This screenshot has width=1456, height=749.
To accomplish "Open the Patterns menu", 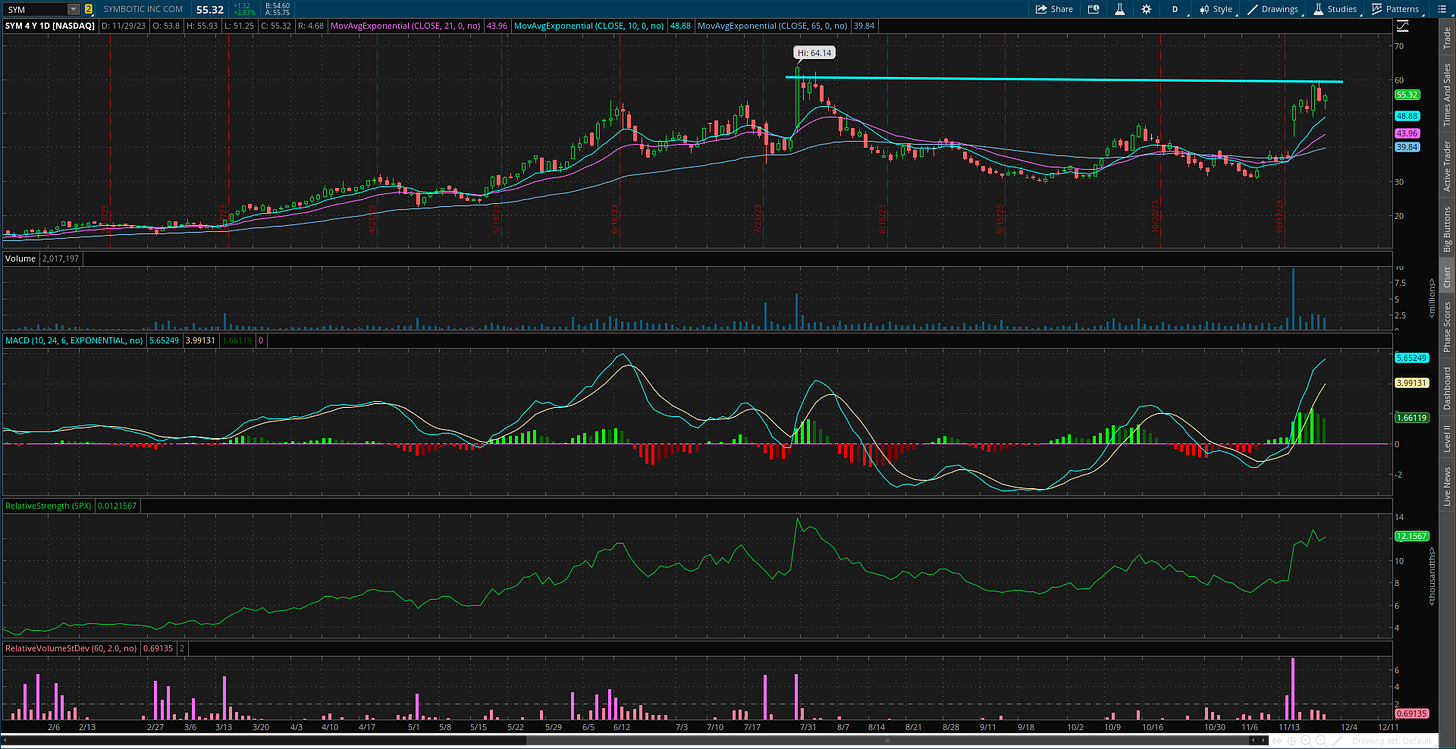I will [x=1396, y=9].
